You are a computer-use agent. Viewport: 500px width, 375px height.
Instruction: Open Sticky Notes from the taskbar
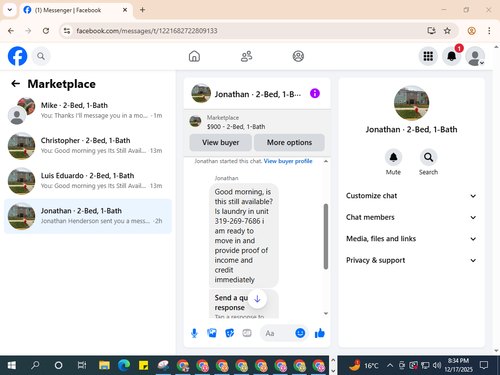point(143,366)
